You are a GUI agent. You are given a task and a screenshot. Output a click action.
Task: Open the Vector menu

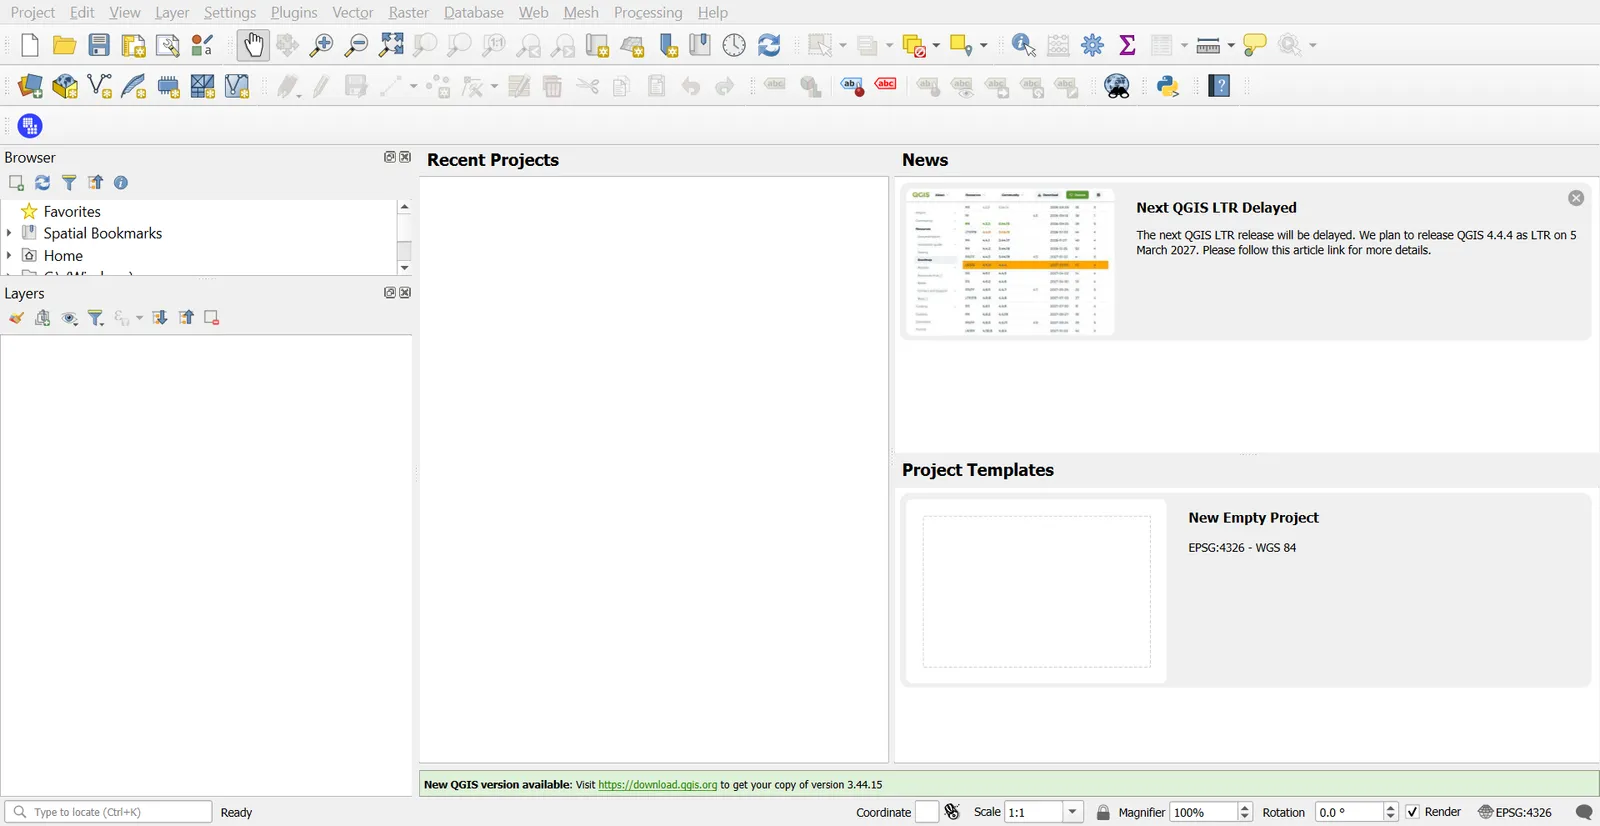click(353, 12)
